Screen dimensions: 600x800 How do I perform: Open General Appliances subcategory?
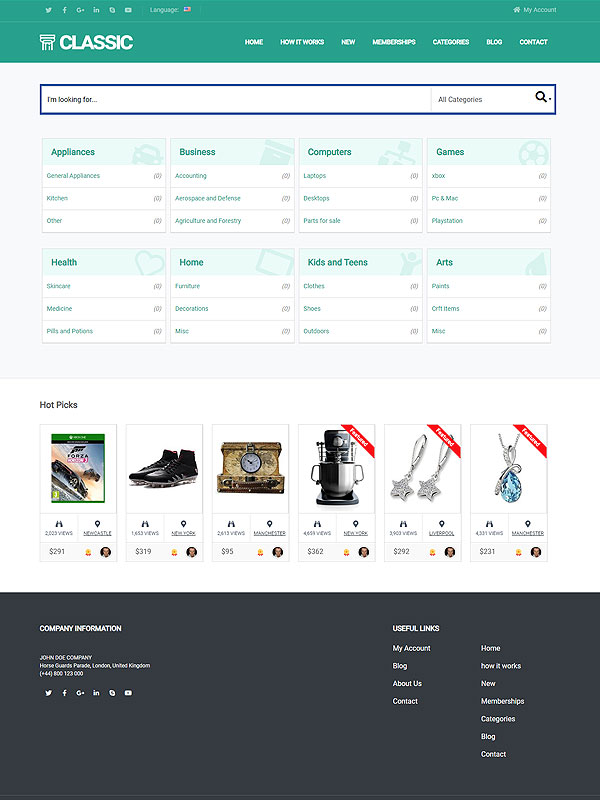73,176
